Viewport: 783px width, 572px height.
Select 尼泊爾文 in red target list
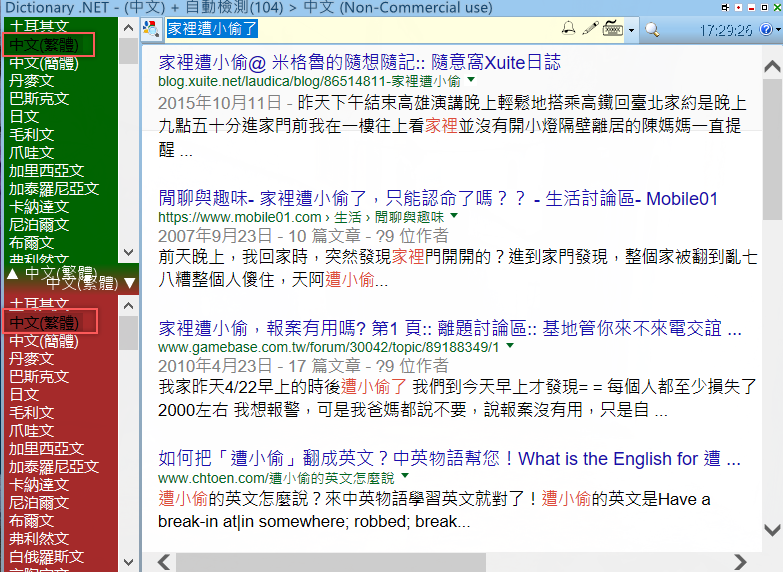pos(39,503)
